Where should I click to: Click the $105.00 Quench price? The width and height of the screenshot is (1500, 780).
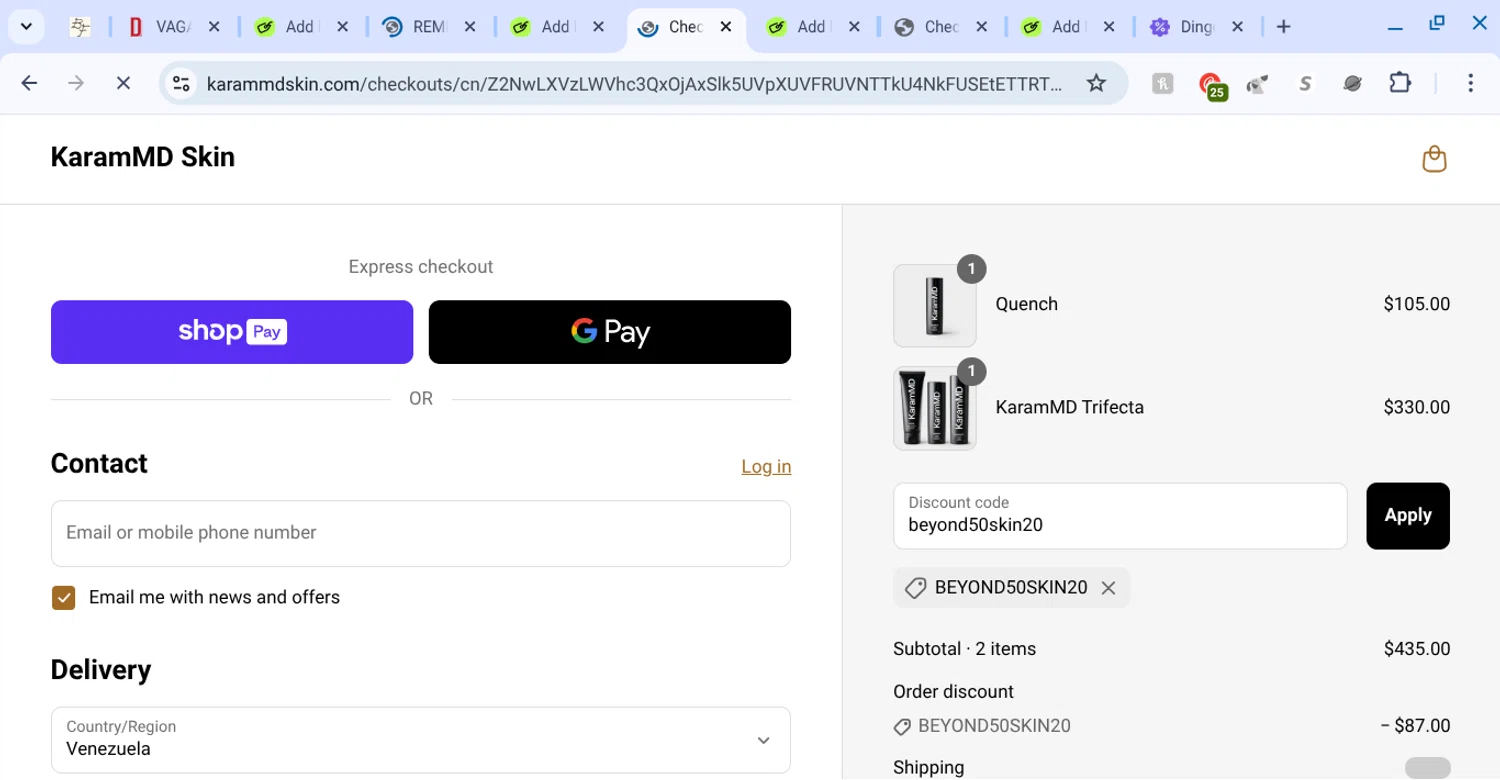pyautogui.click(x=1416, y=304)
